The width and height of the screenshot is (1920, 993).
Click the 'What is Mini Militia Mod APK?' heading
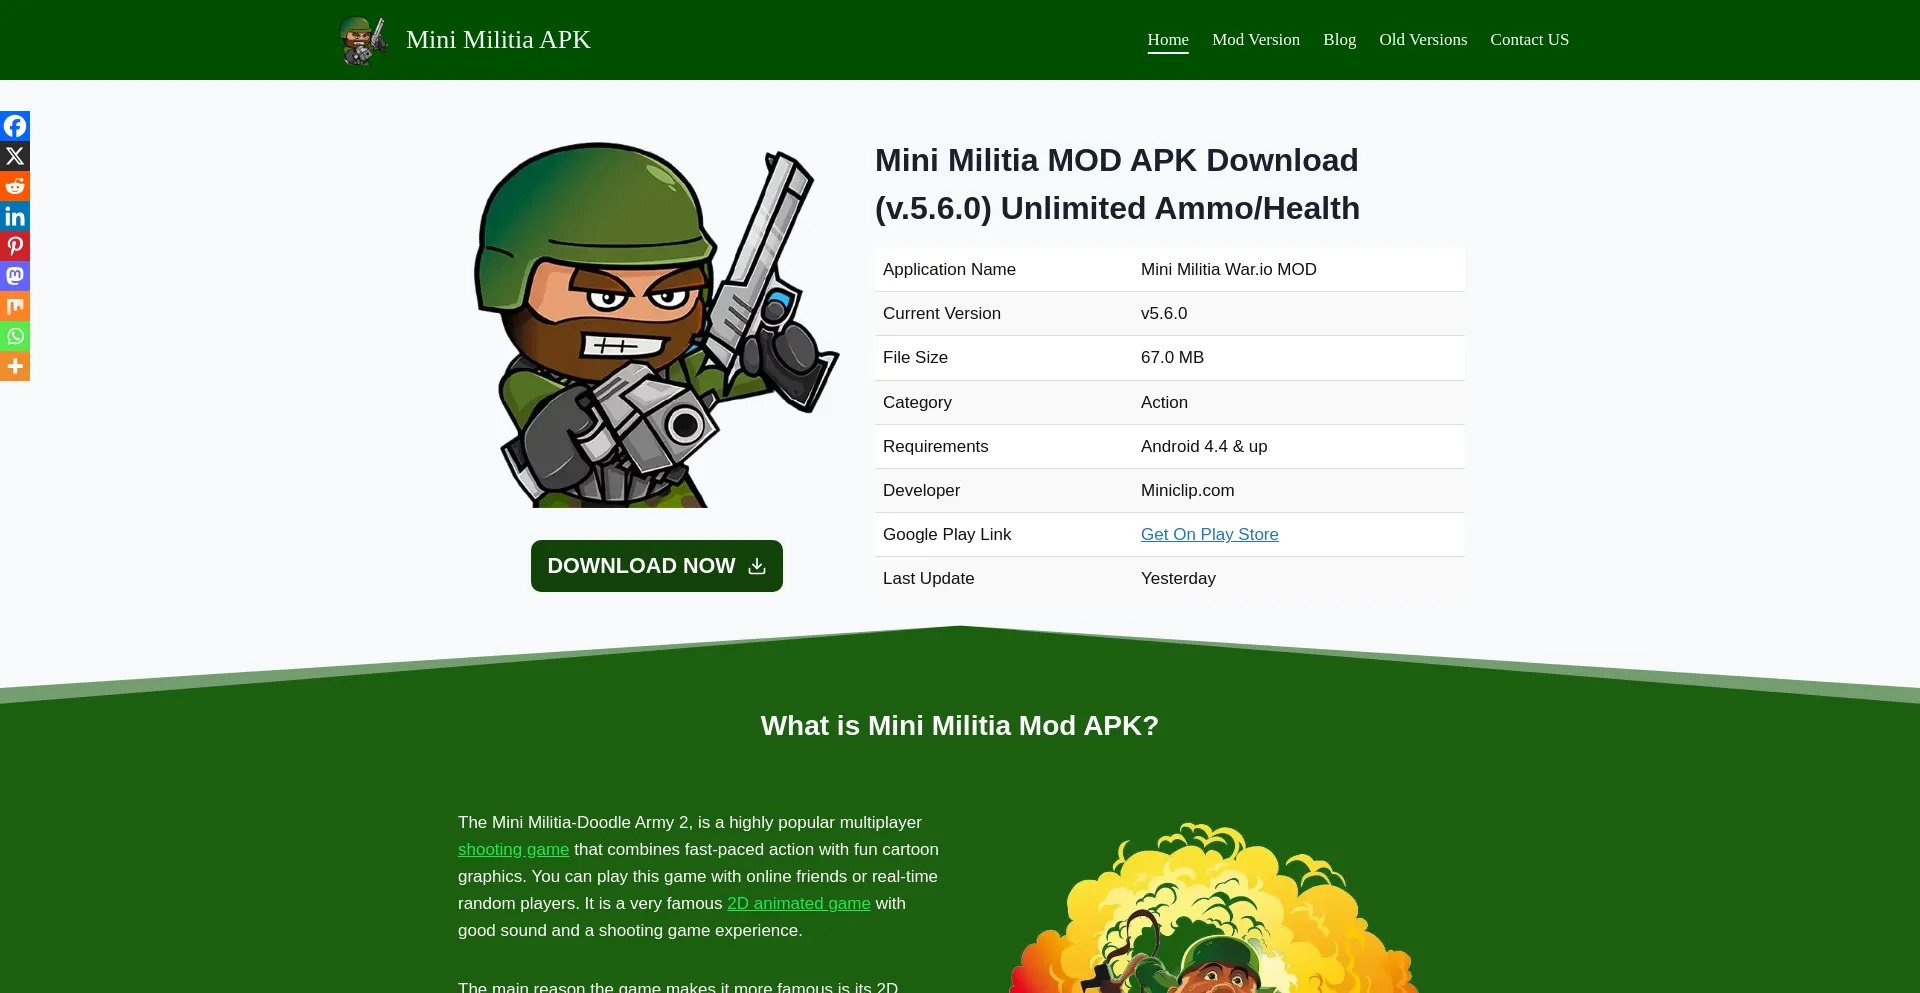tap(960, 726)
